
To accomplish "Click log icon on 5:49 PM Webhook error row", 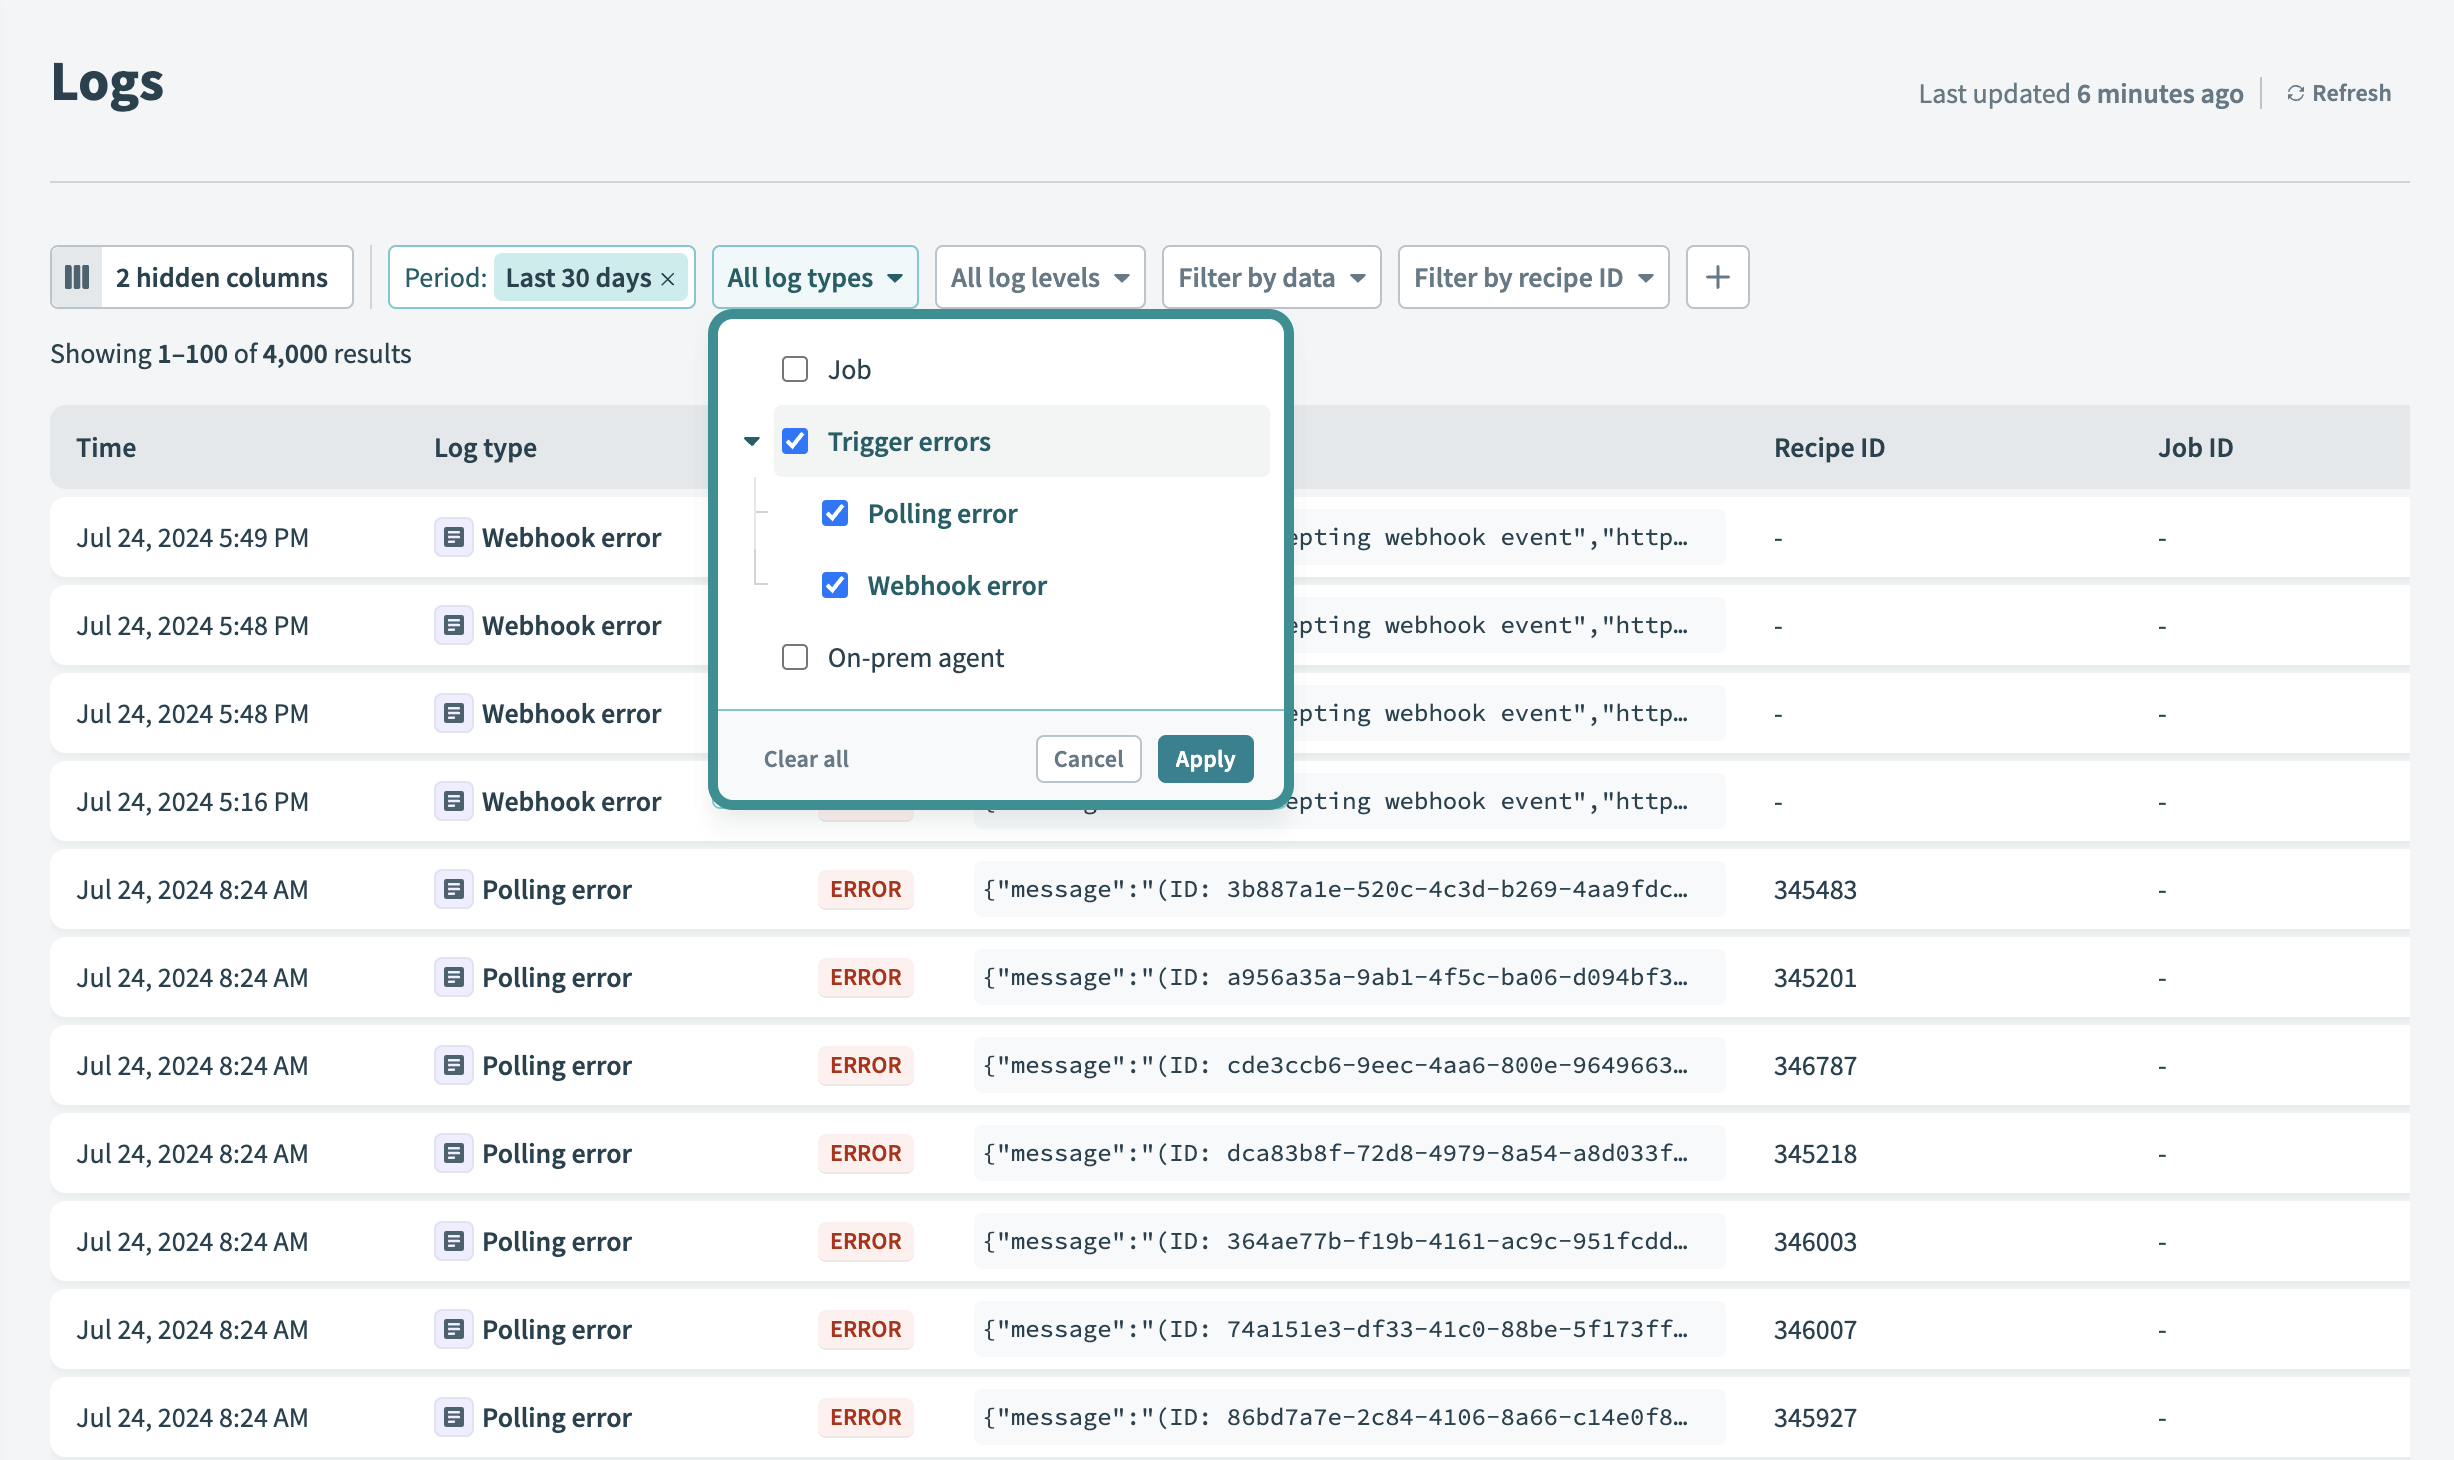I will coord(453,537).
